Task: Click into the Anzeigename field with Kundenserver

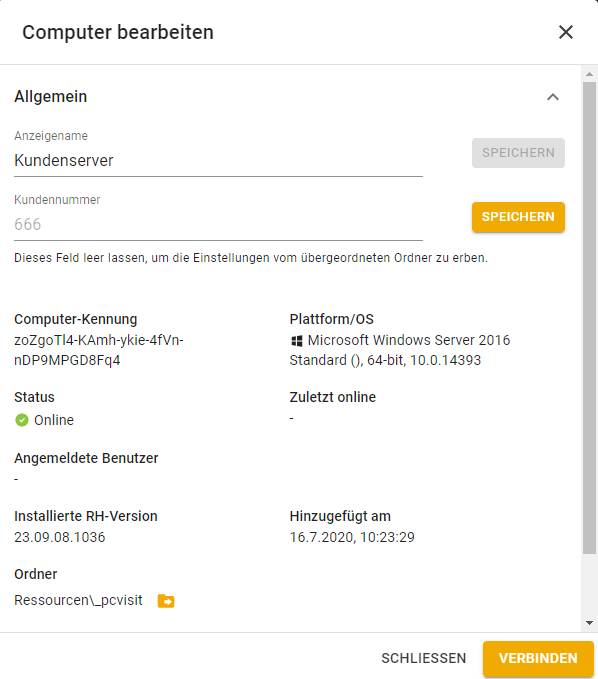Action: pos(218,161)
